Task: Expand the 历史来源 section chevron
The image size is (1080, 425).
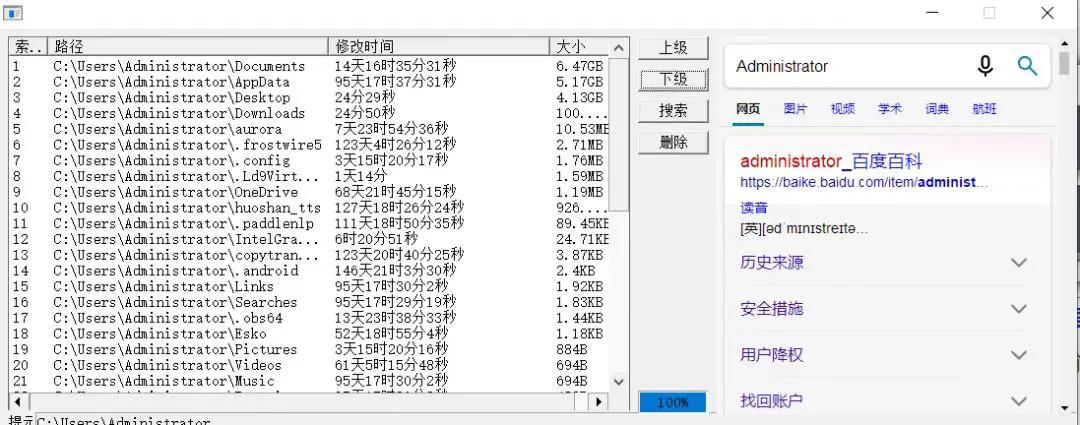Action: [1019, 262]
